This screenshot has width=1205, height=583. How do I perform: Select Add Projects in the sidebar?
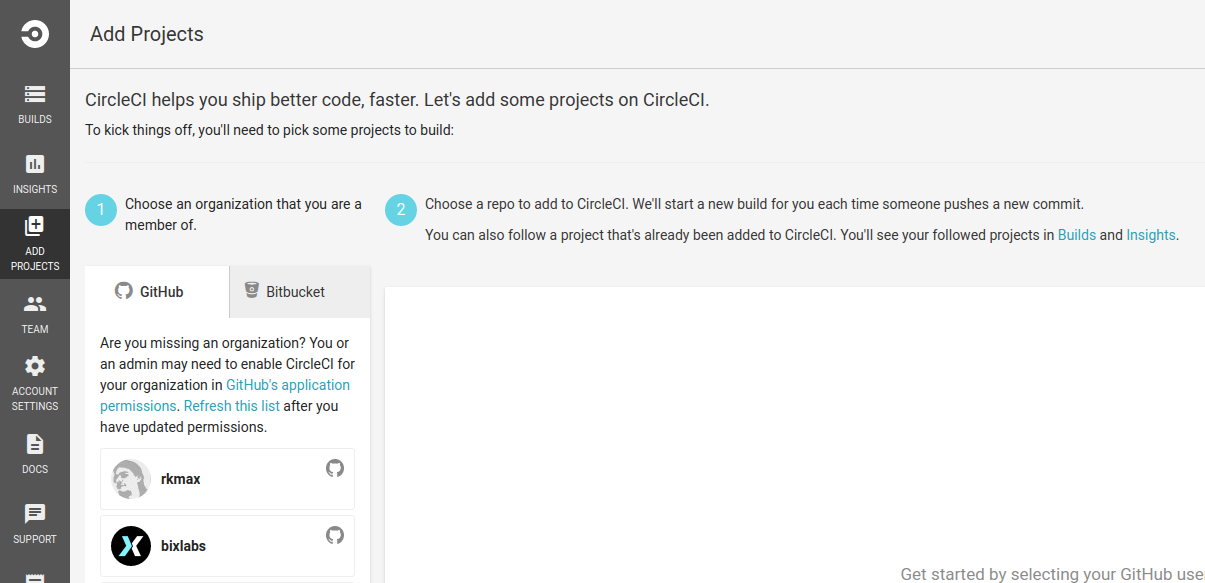pos(34,243)
